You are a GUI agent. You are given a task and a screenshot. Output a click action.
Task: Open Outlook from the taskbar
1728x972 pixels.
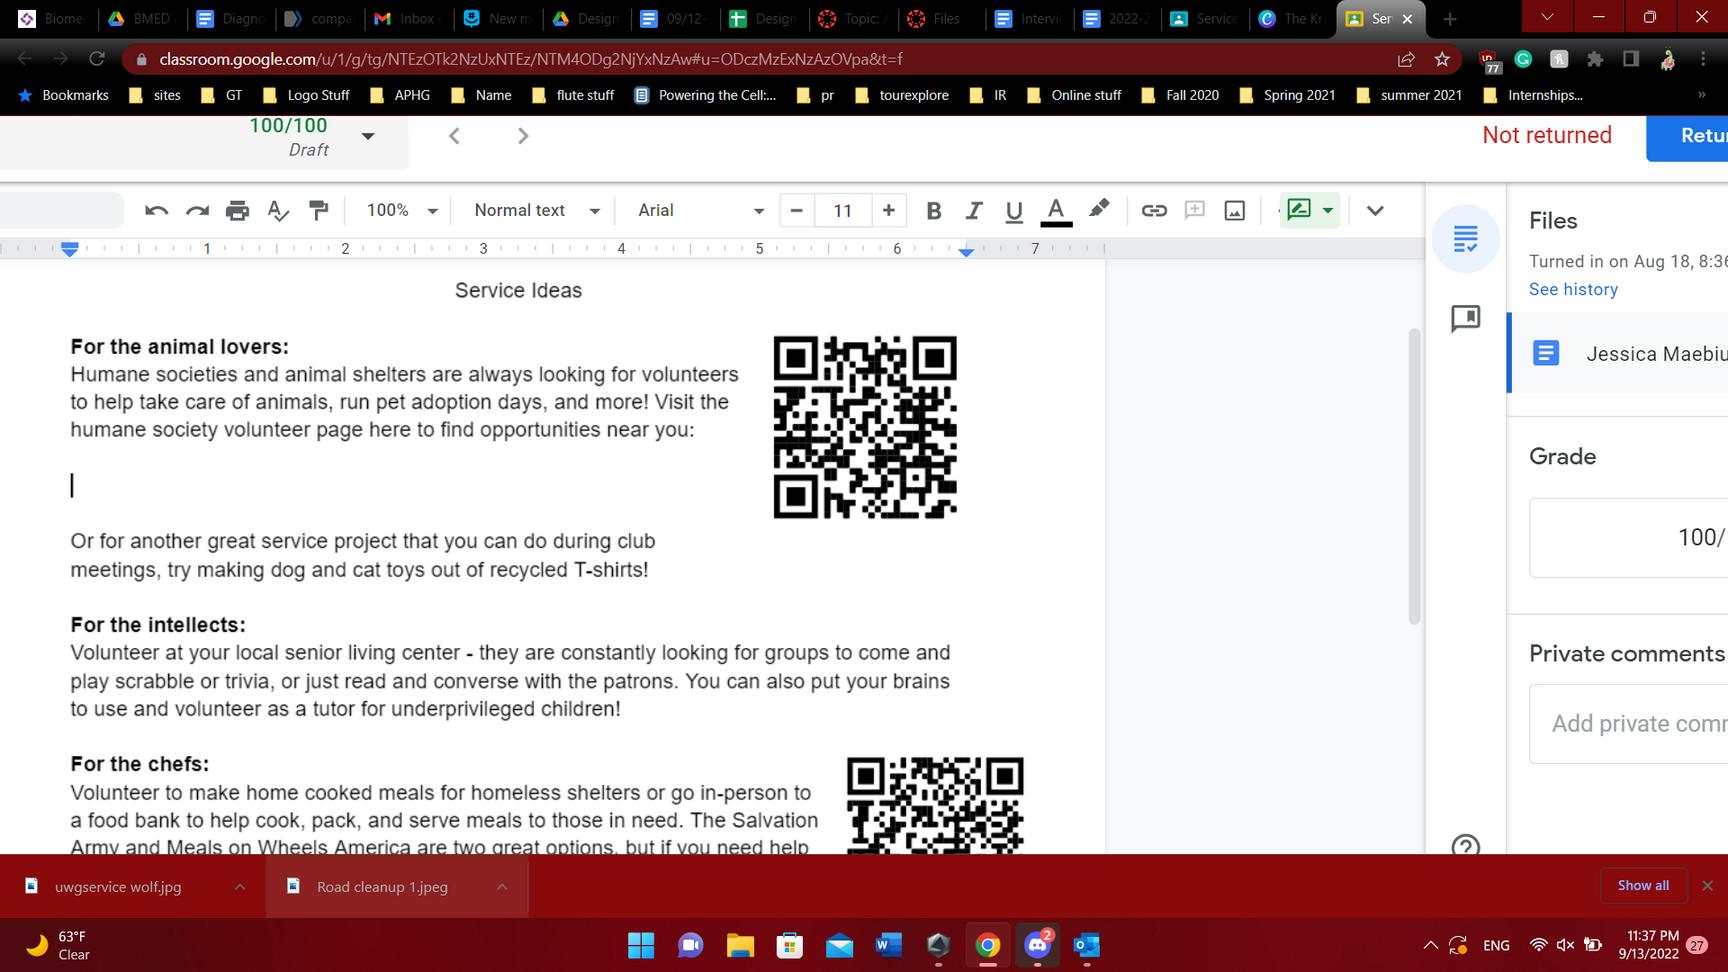tap(1087, 944)
